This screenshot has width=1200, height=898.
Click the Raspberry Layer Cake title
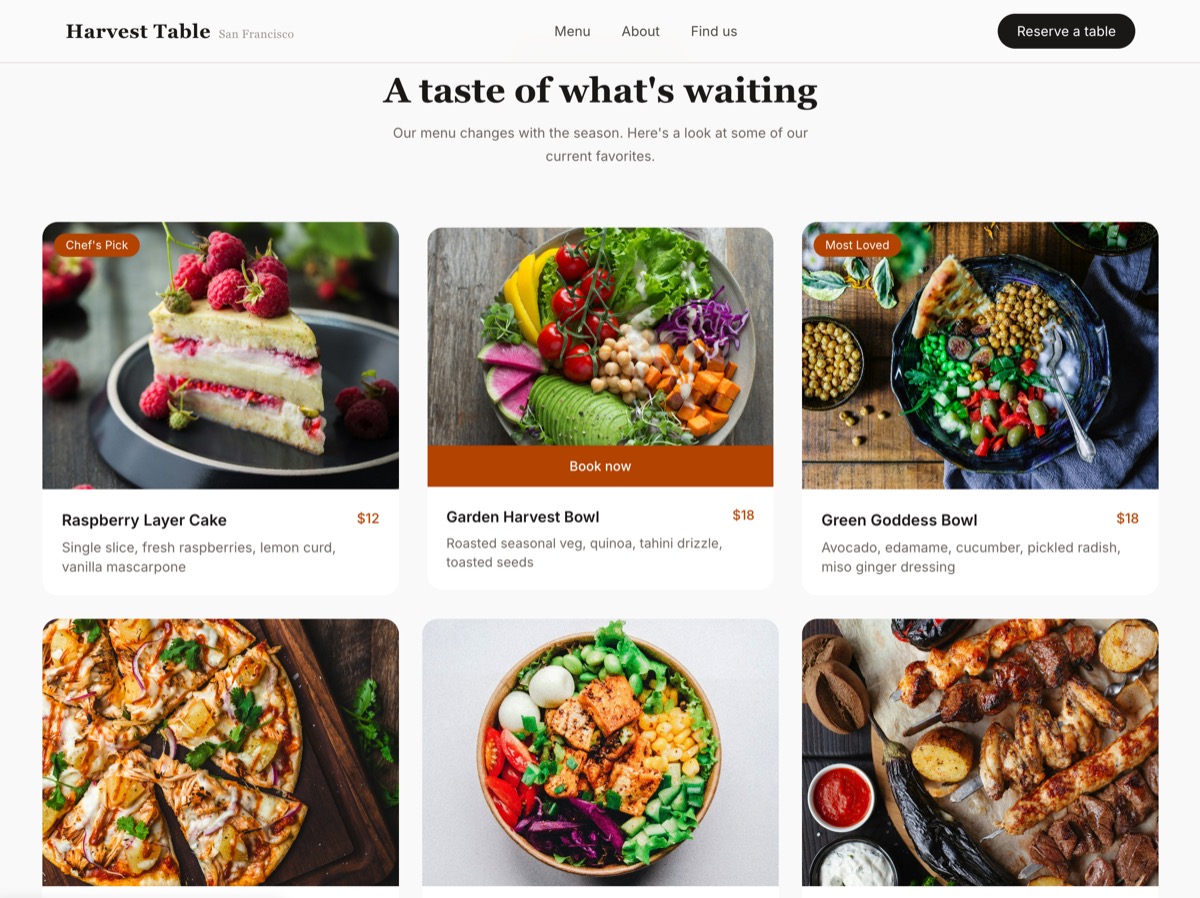144,520
